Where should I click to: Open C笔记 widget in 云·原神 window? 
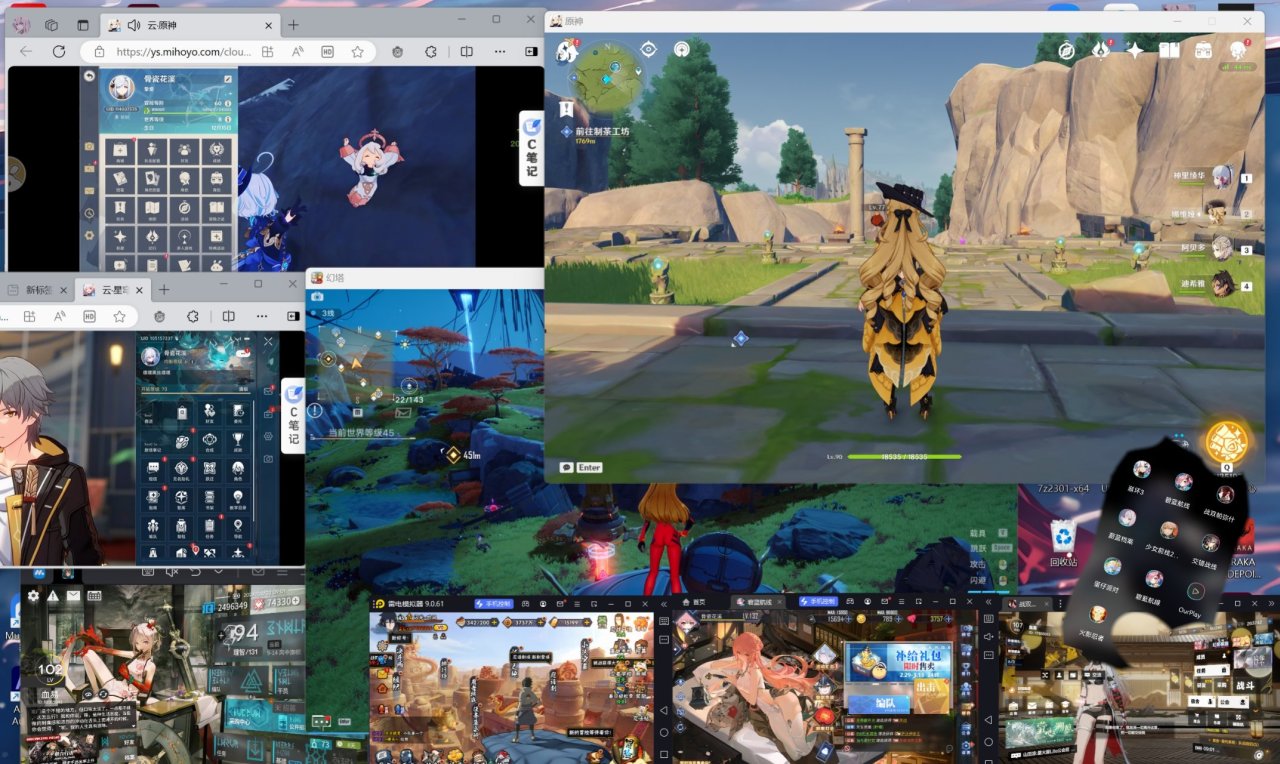tap(531, 149)
